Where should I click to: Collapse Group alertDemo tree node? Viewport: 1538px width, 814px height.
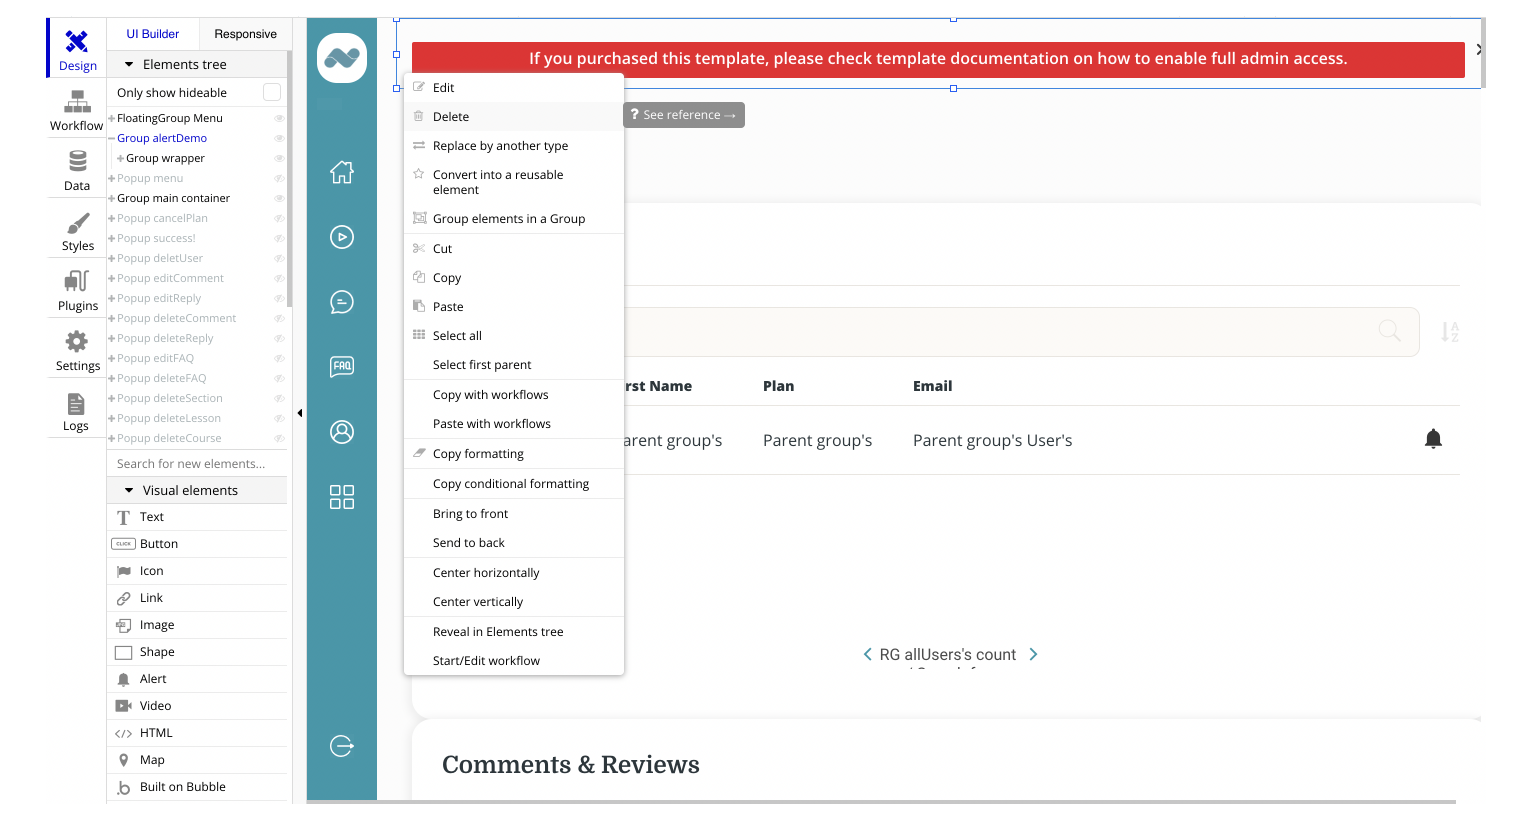[x=112, y=138]
